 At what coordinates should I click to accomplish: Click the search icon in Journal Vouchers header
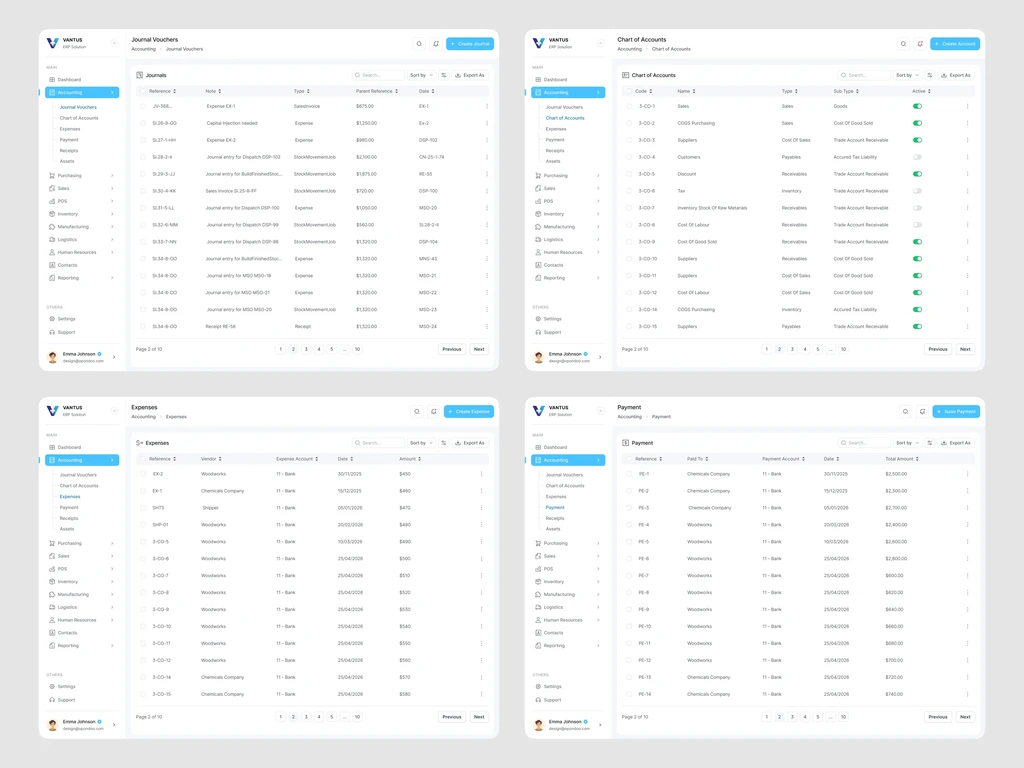click(419, 44)
